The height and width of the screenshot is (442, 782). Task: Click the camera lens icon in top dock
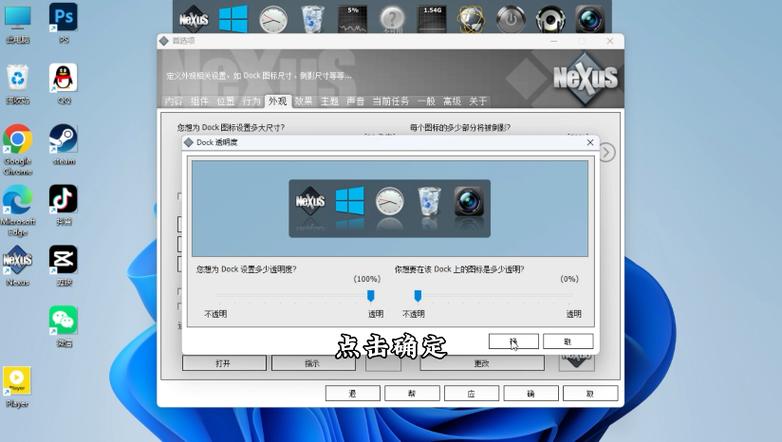[589, 19]
